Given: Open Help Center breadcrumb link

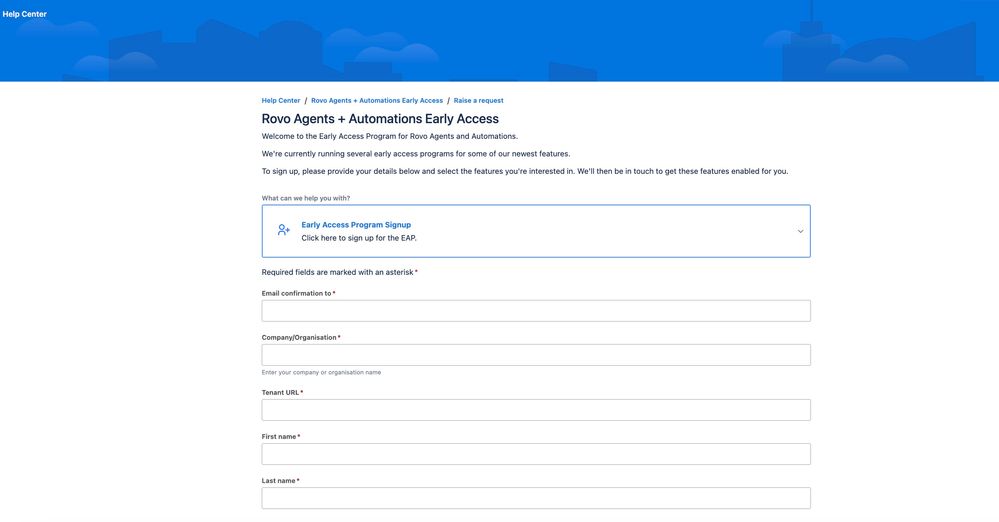Looking at the screenshot, I should click(x=280, y=101).
